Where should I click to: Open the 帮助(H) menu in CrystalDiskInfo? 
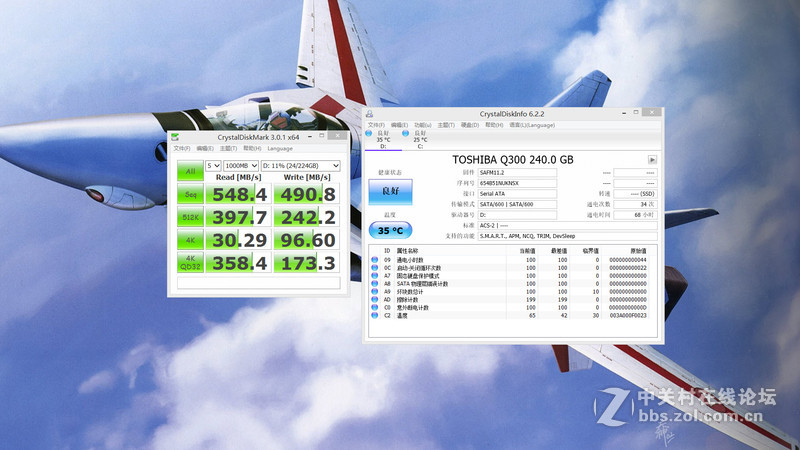tap(494, 125)
